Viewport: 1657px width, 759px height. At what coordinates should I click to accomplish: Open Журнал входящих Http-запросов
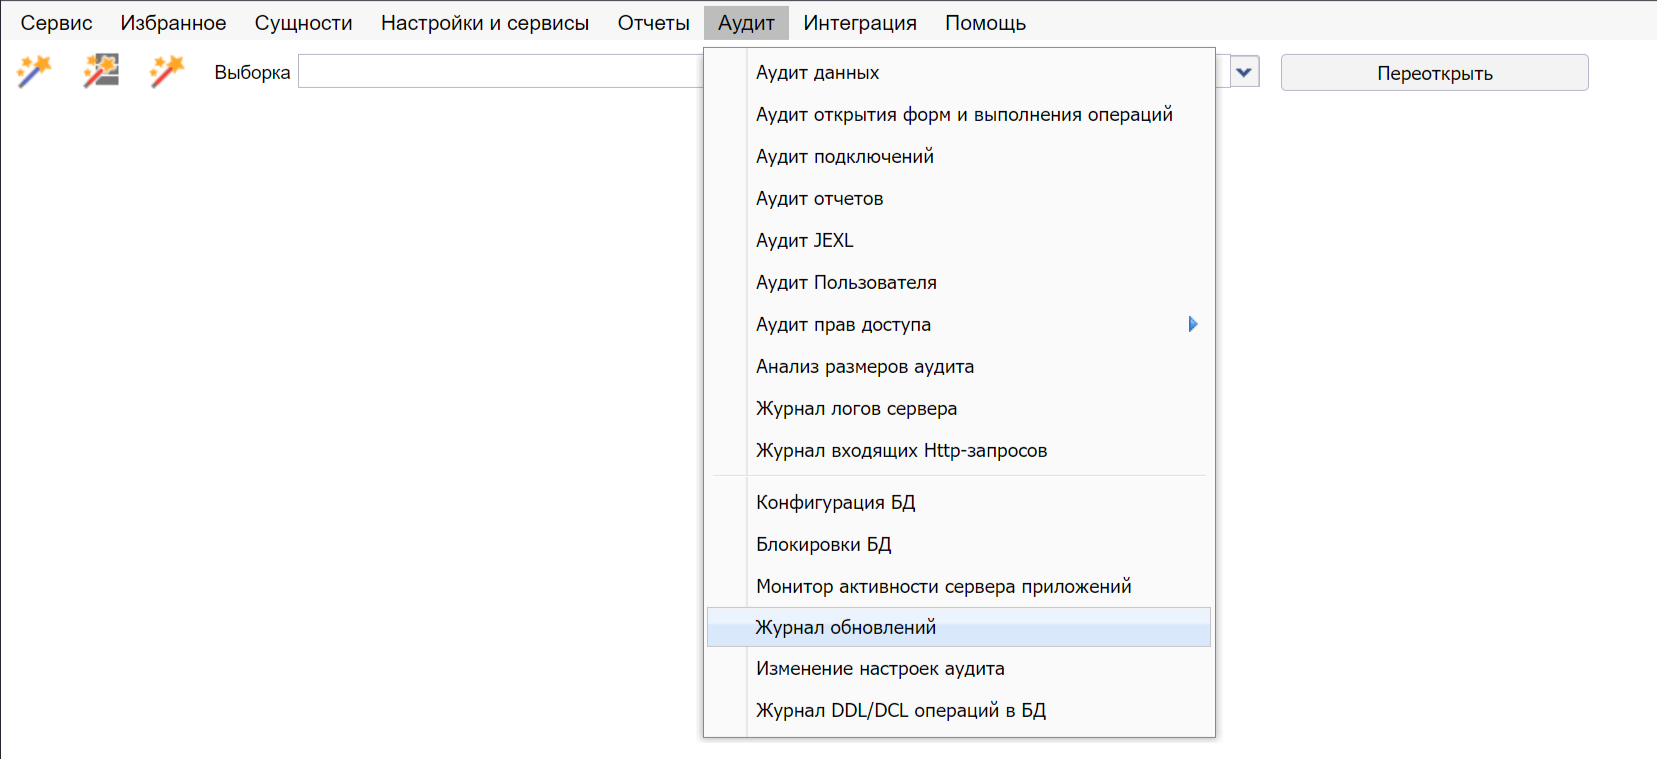coord(959,450)
